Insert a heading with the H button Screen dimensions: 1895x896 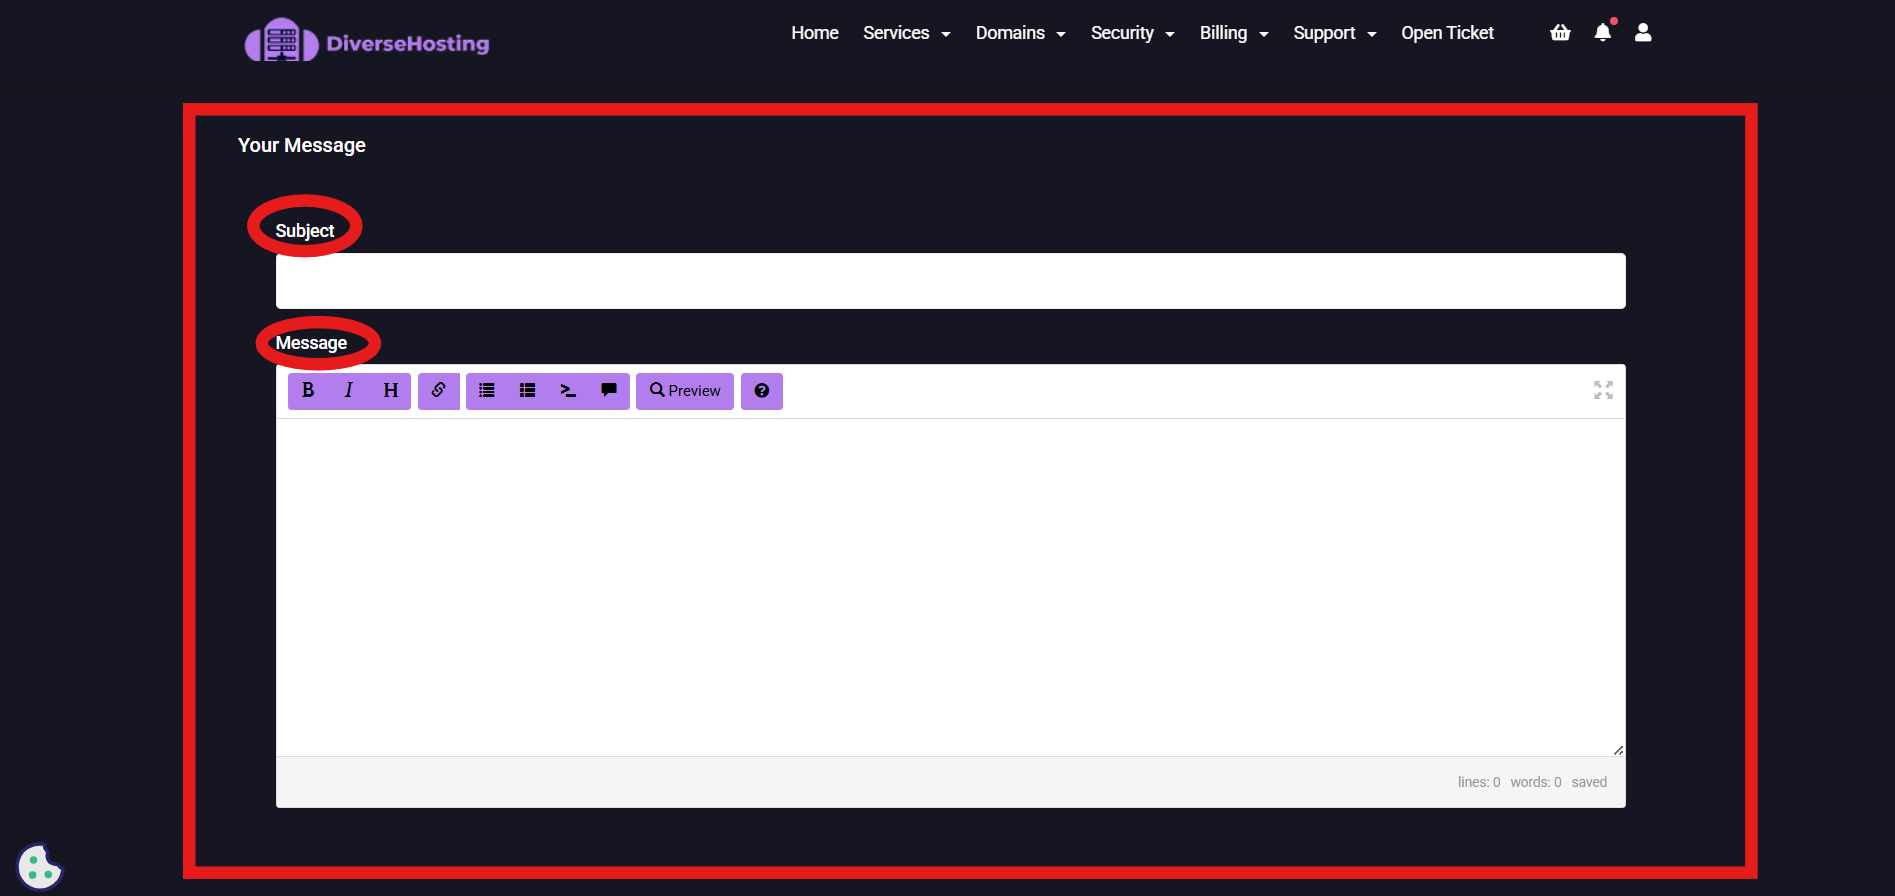390,391
